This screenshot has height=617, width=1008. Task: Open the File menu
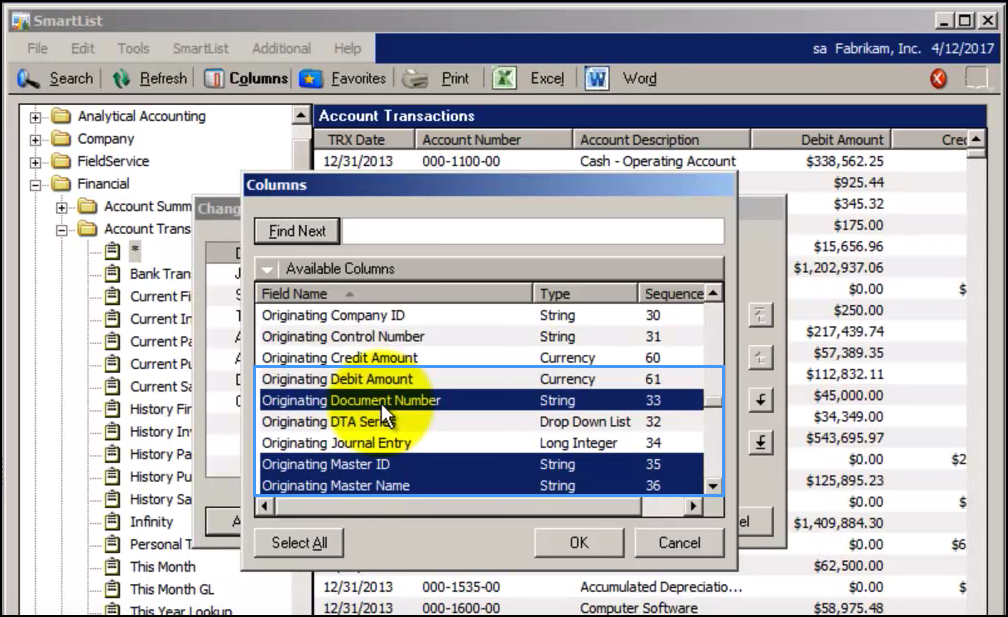37,48
